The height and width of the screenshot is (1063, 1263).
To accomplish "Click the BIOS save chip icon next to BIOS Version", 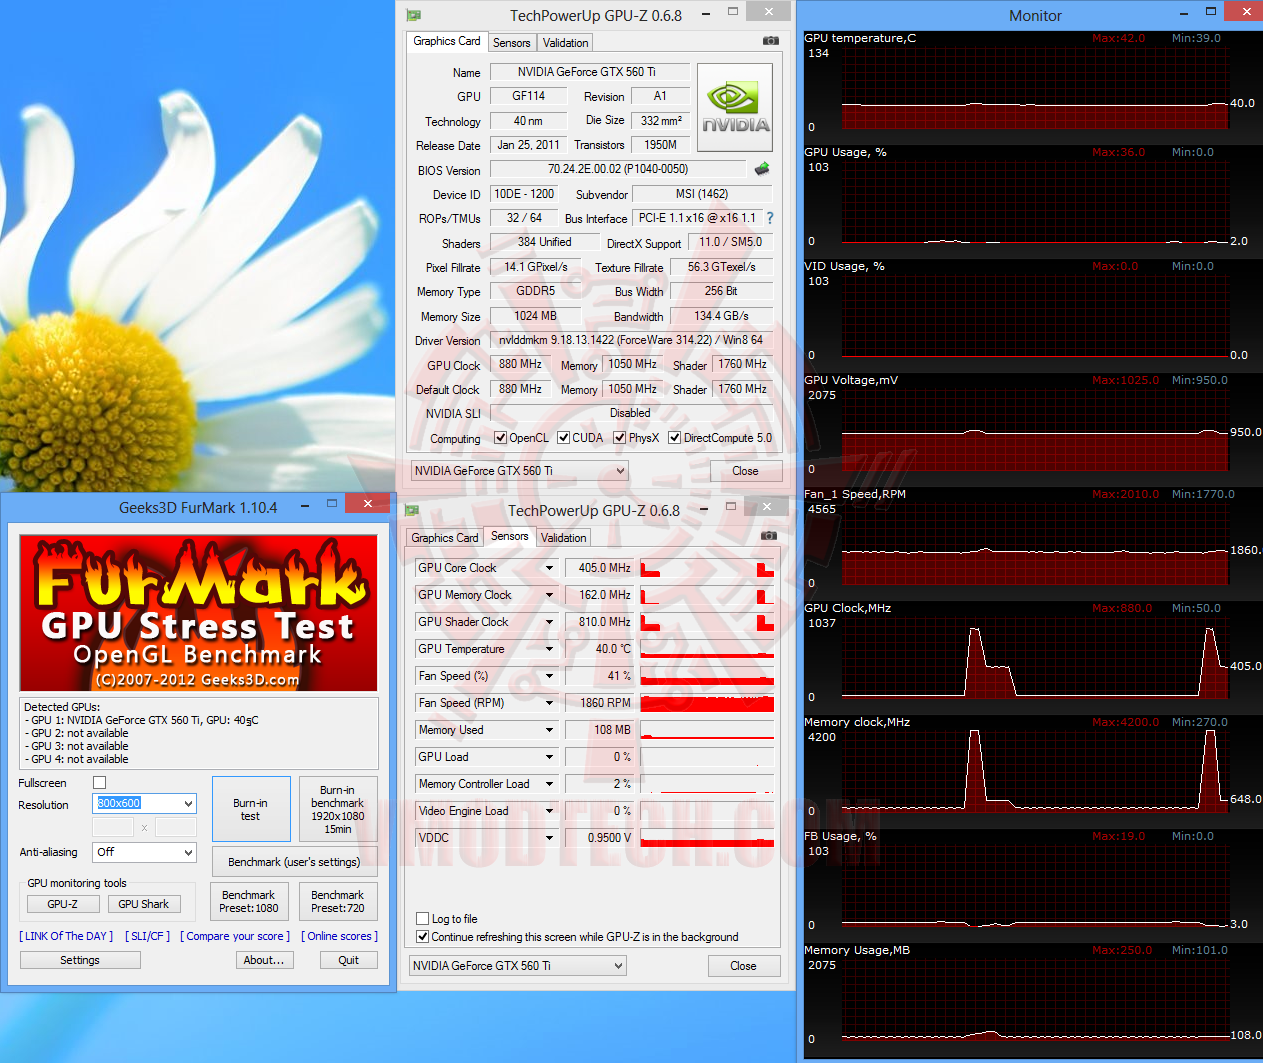I will tap(762, 169).
